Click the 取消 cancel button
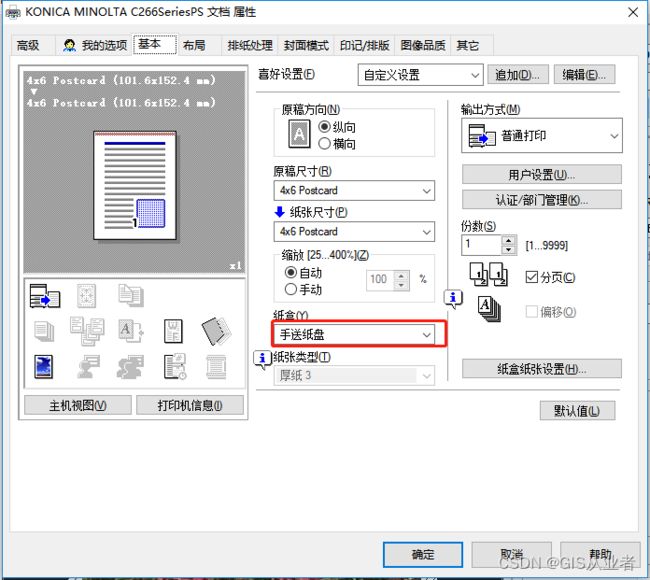The width and height of the screenshot is (650, 580). [512, 554]
